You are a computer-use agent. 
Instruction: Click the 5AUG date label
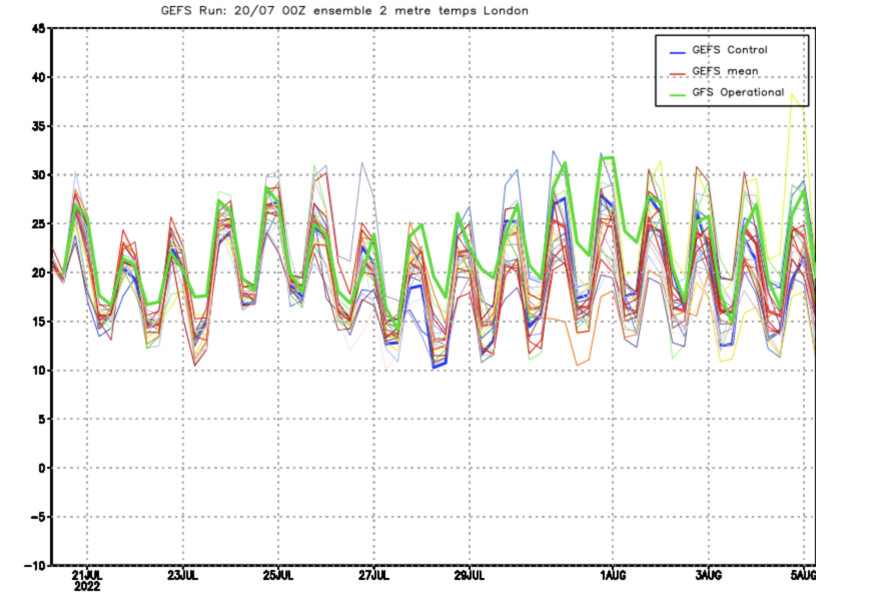point(804,576)
